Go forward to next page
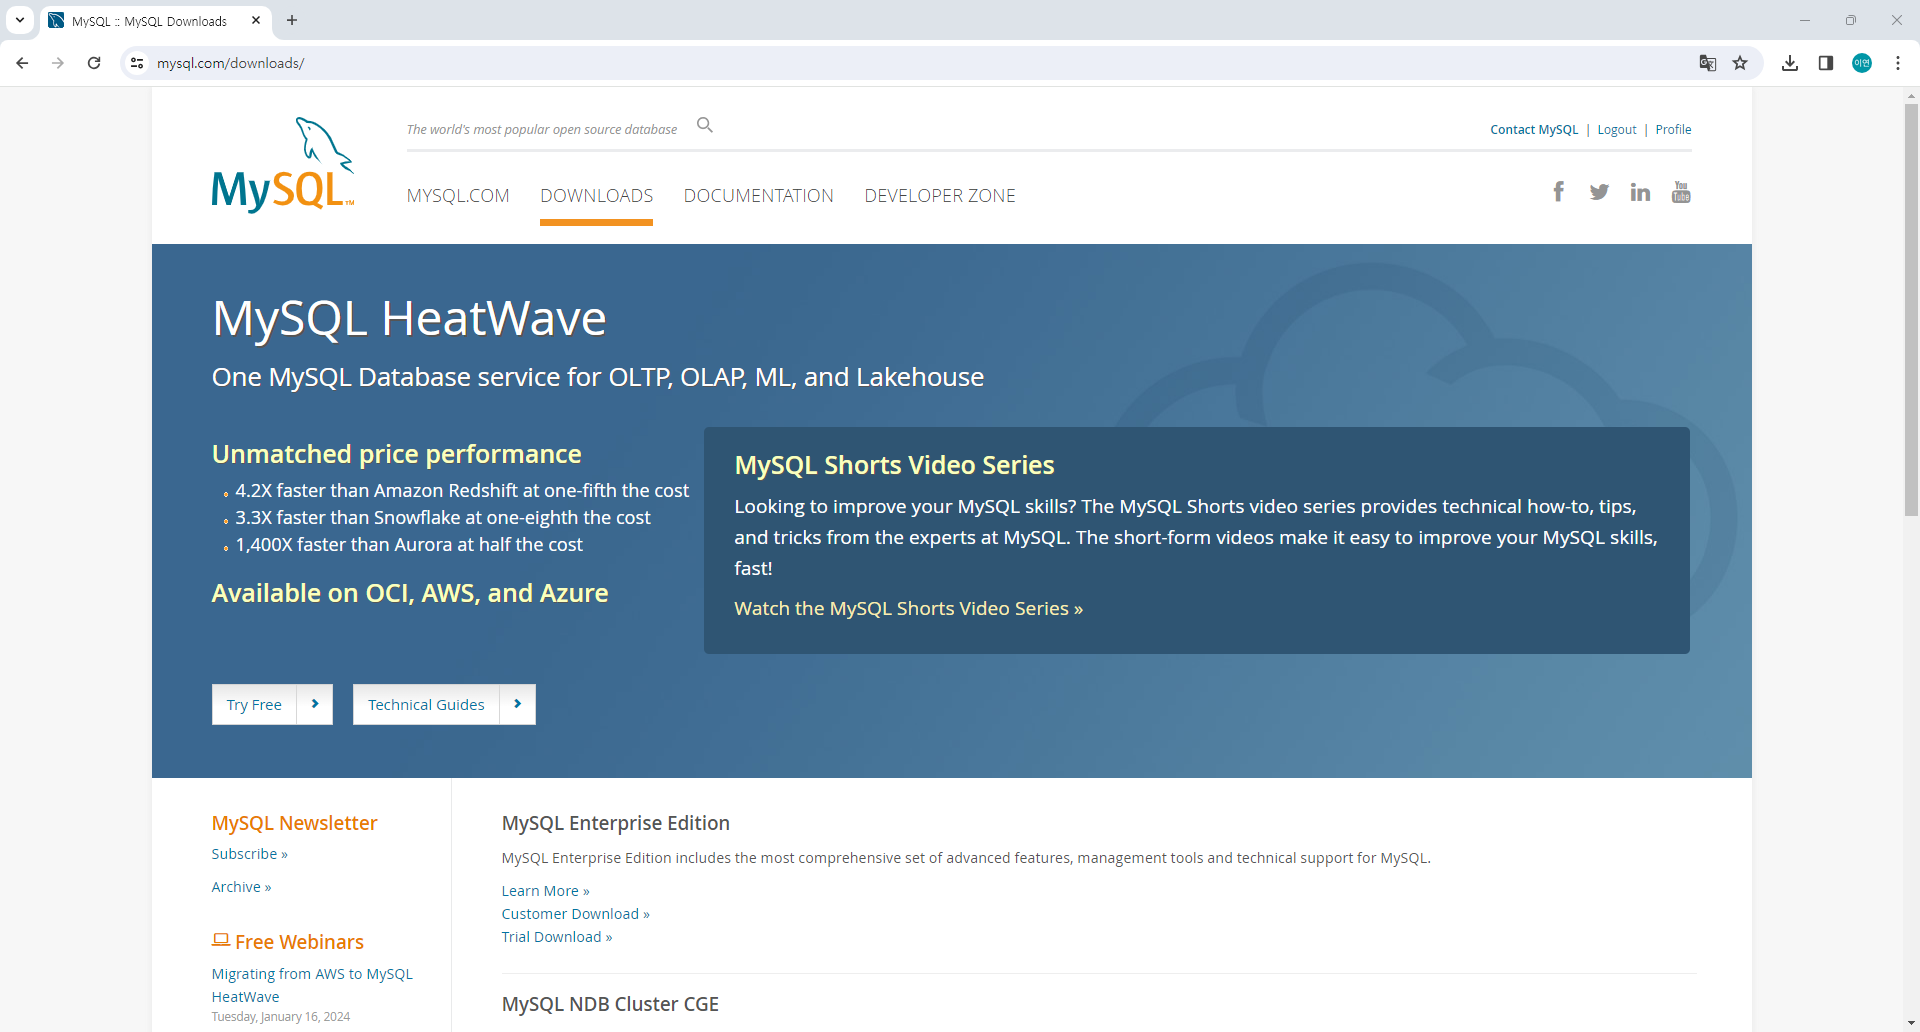 tap(58, 63)
